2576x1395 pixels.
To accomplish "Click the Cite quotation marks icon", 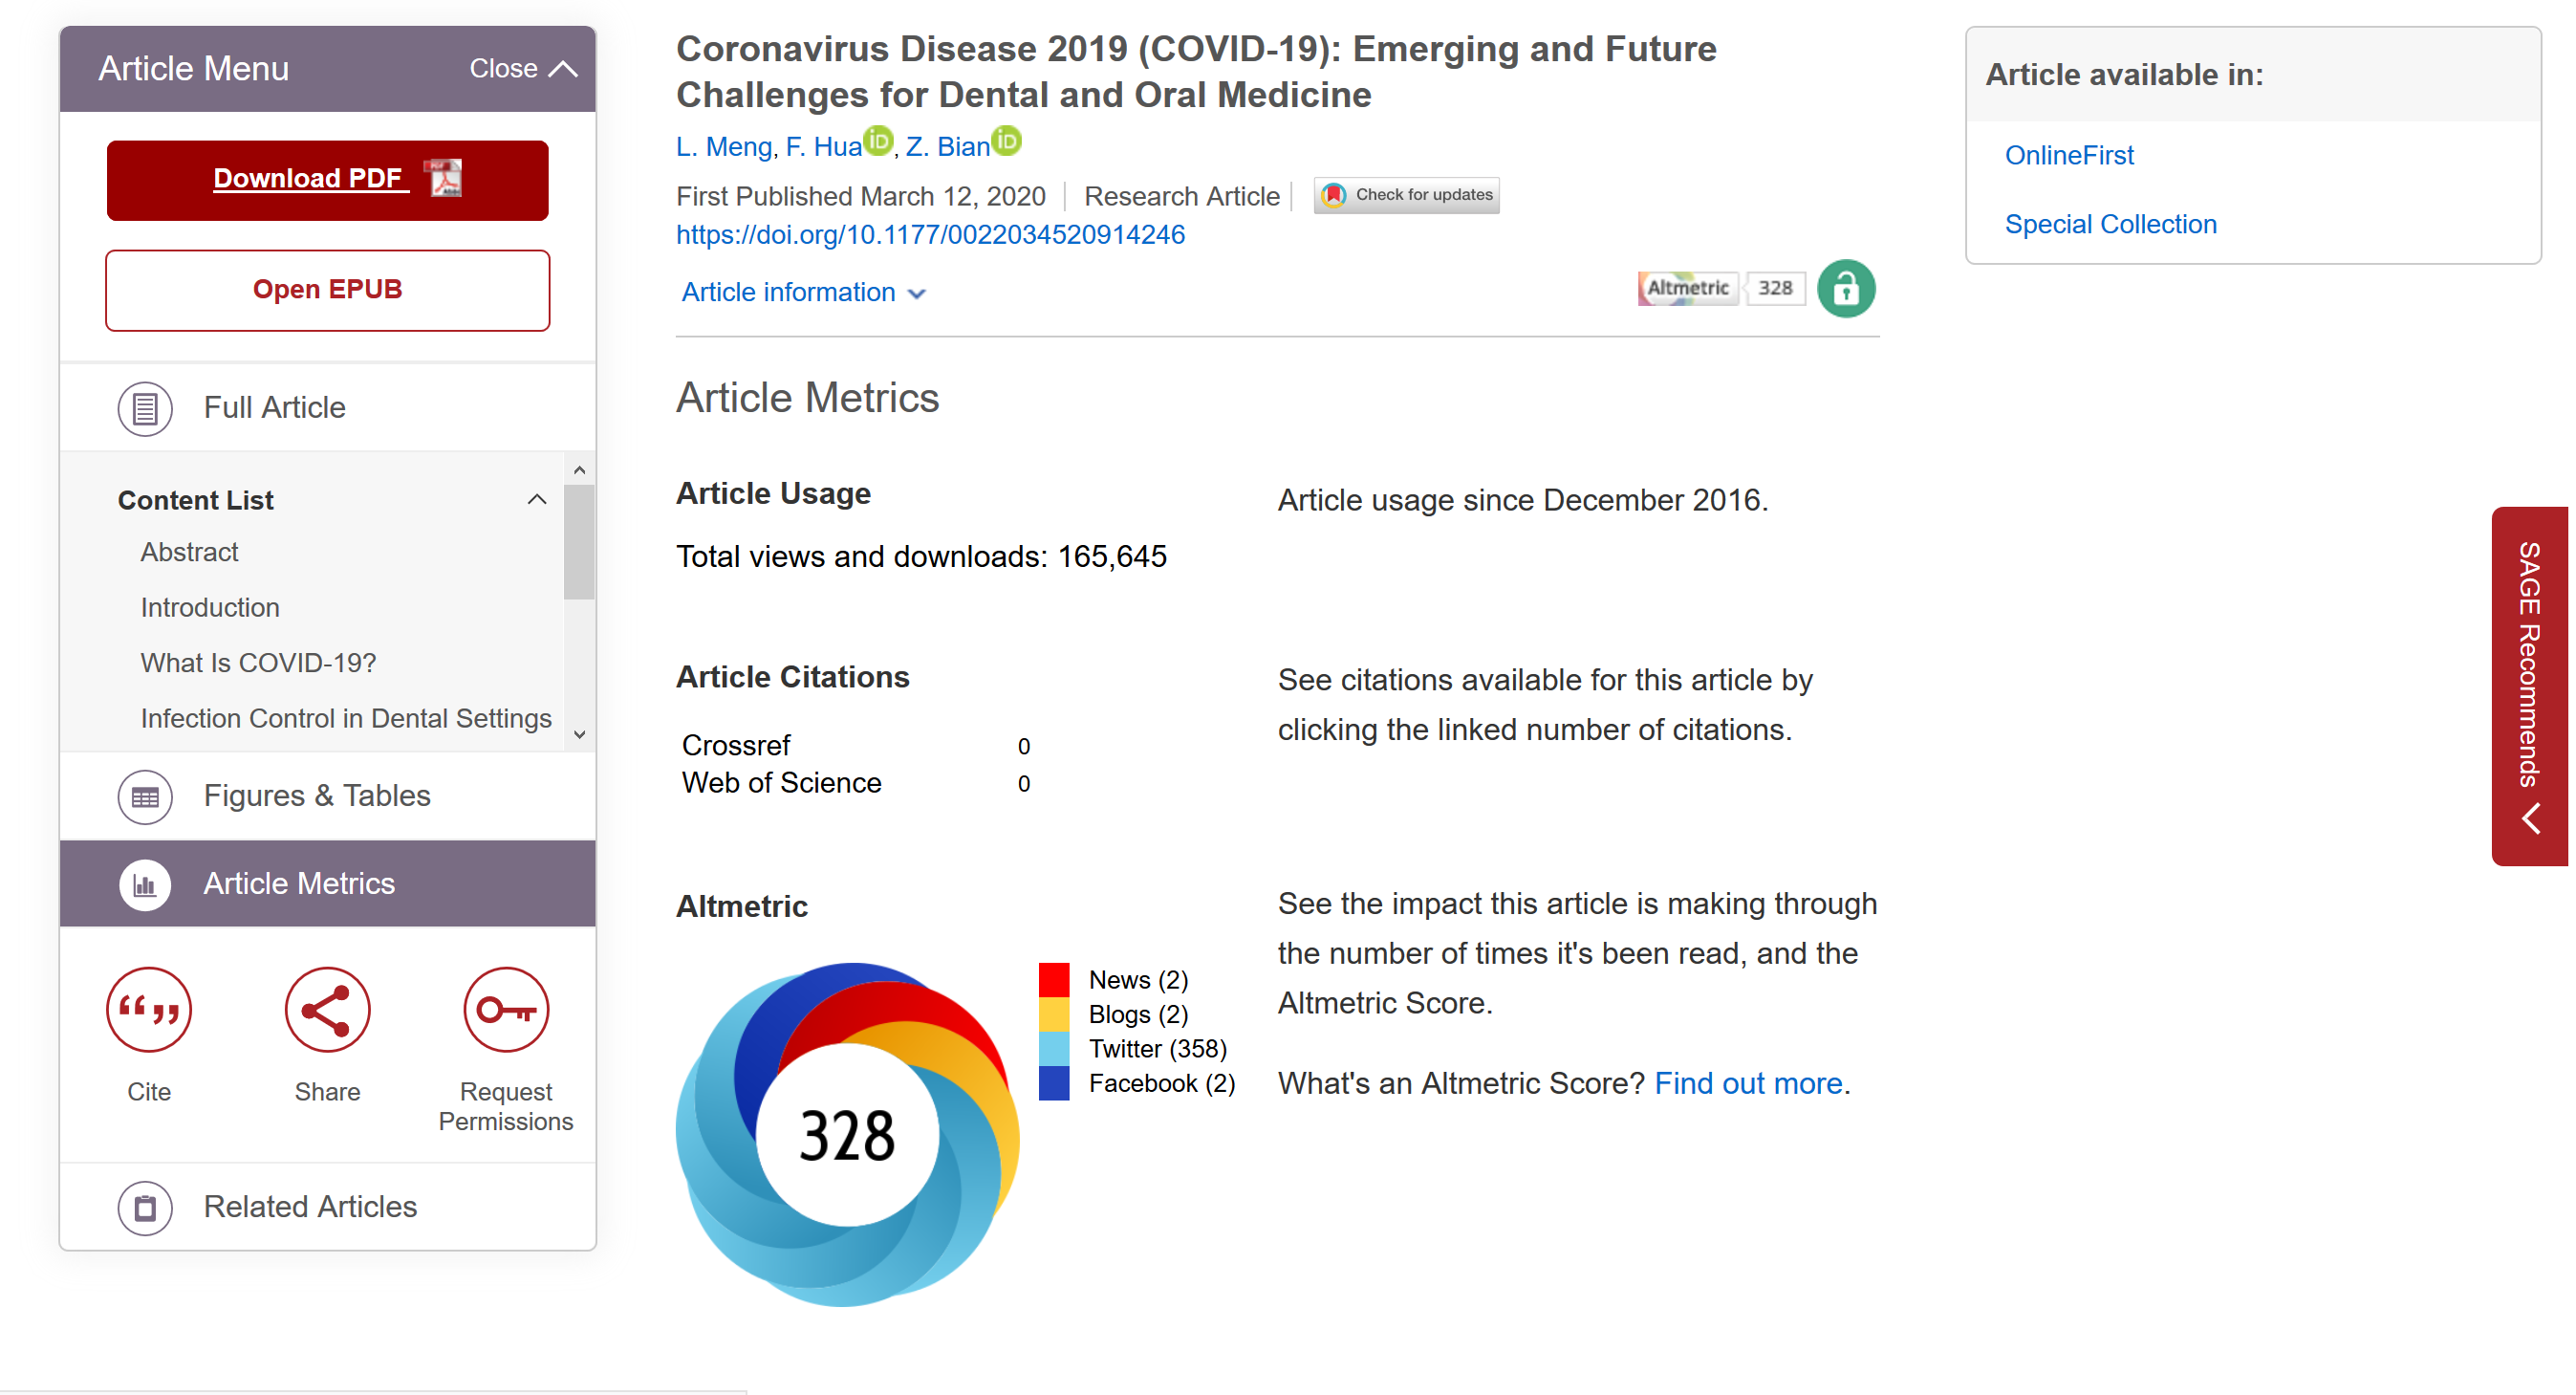I will click(x=149, y=1009).
